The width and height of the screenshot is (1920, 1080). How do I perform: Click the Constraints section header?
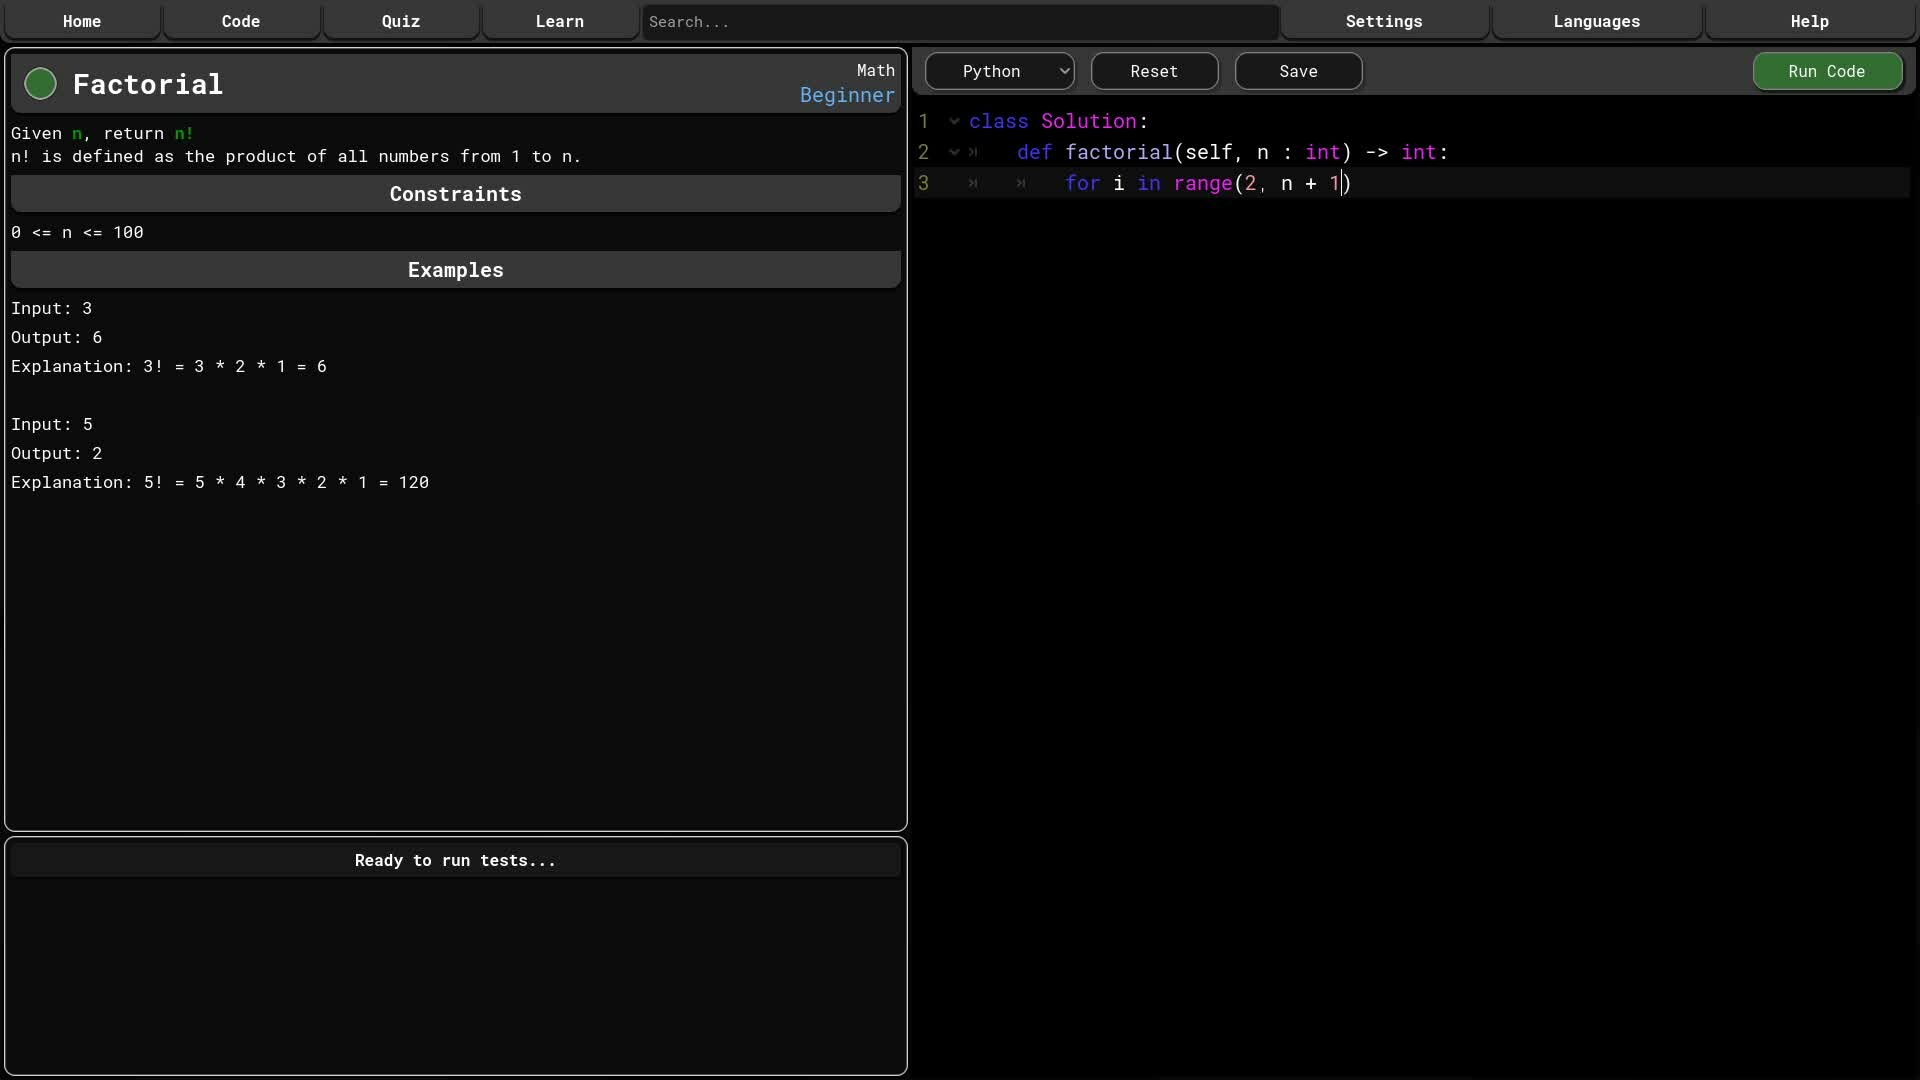click(455, 194)
